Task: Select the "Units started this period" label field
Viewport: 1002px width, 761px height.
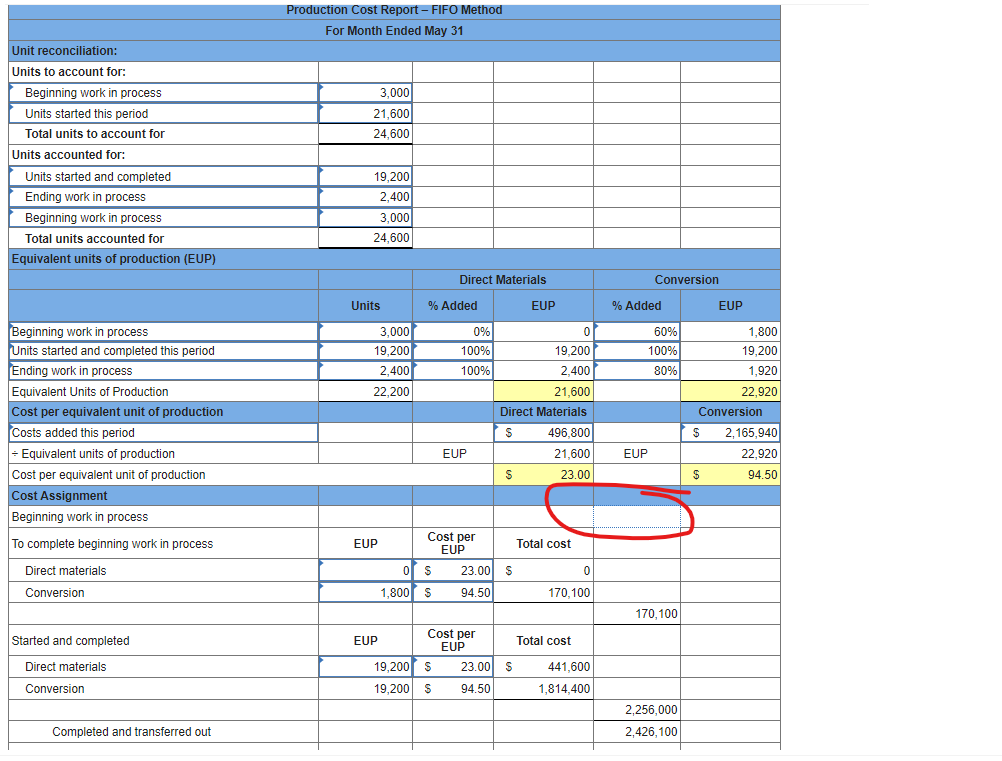Action: click(164, 113)
